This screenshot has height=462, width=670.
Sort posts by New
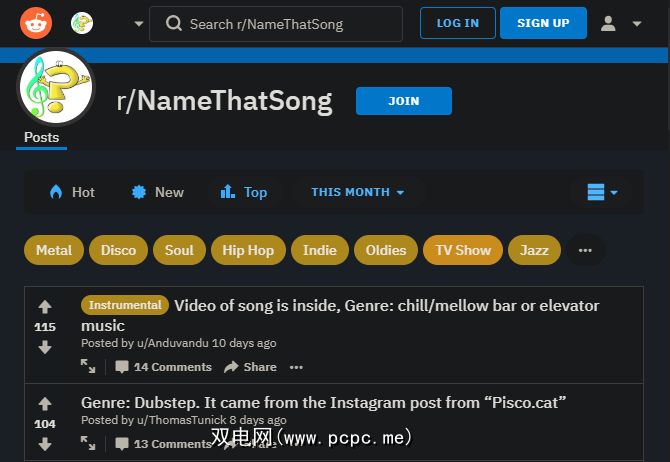(x=157, y=192)
